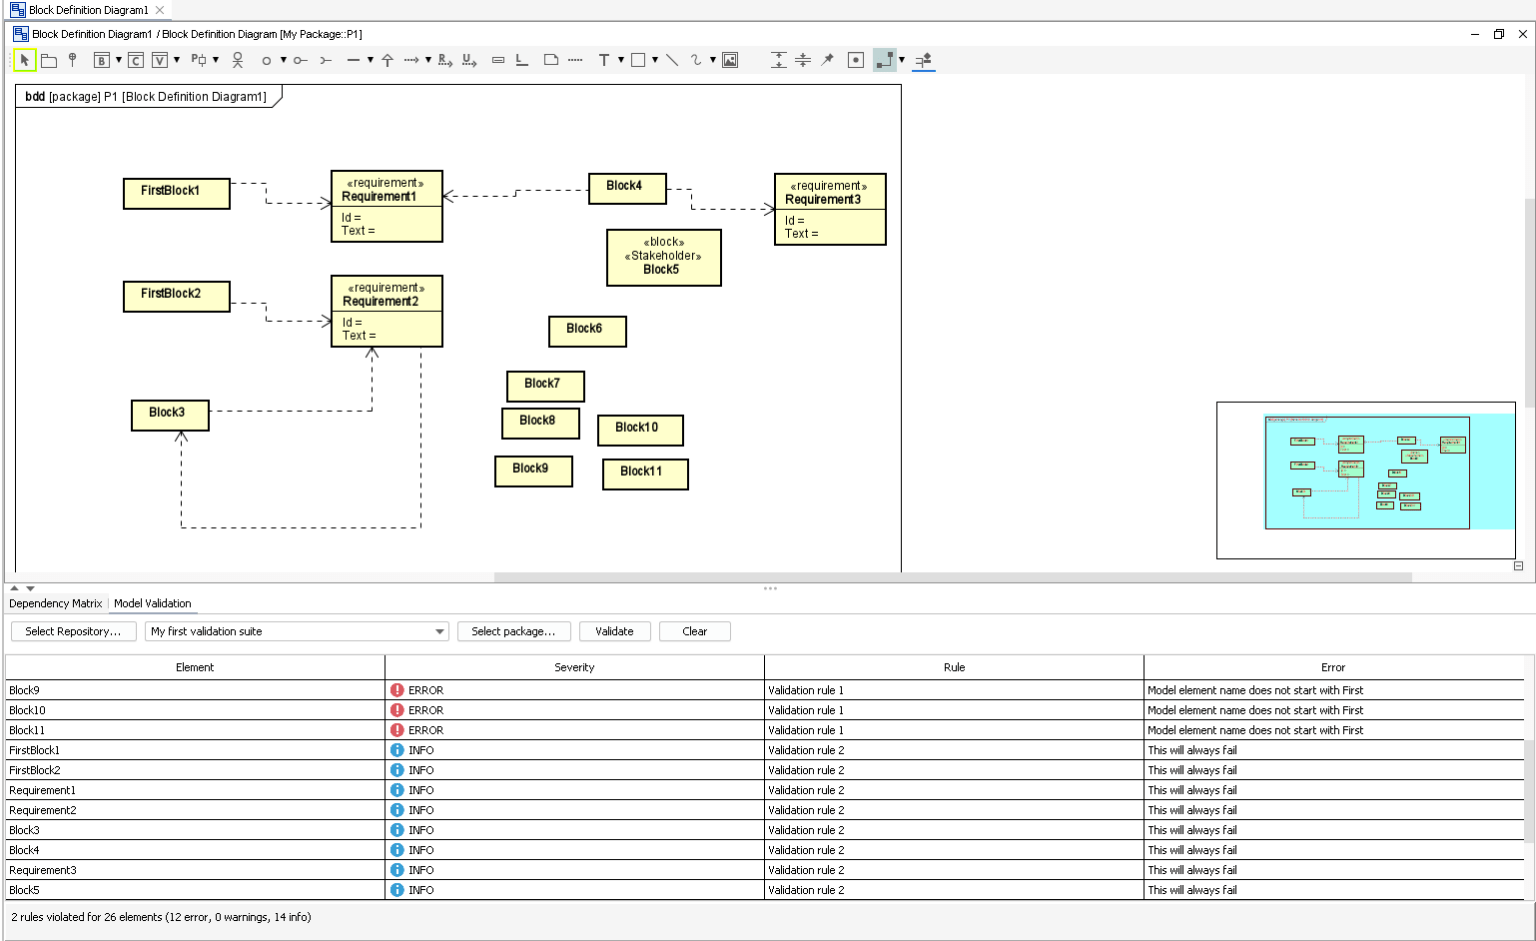Expand the dropdown next to arrow line tool
1536x941 pixels.
pyautogui.click(x=428, y=60)
